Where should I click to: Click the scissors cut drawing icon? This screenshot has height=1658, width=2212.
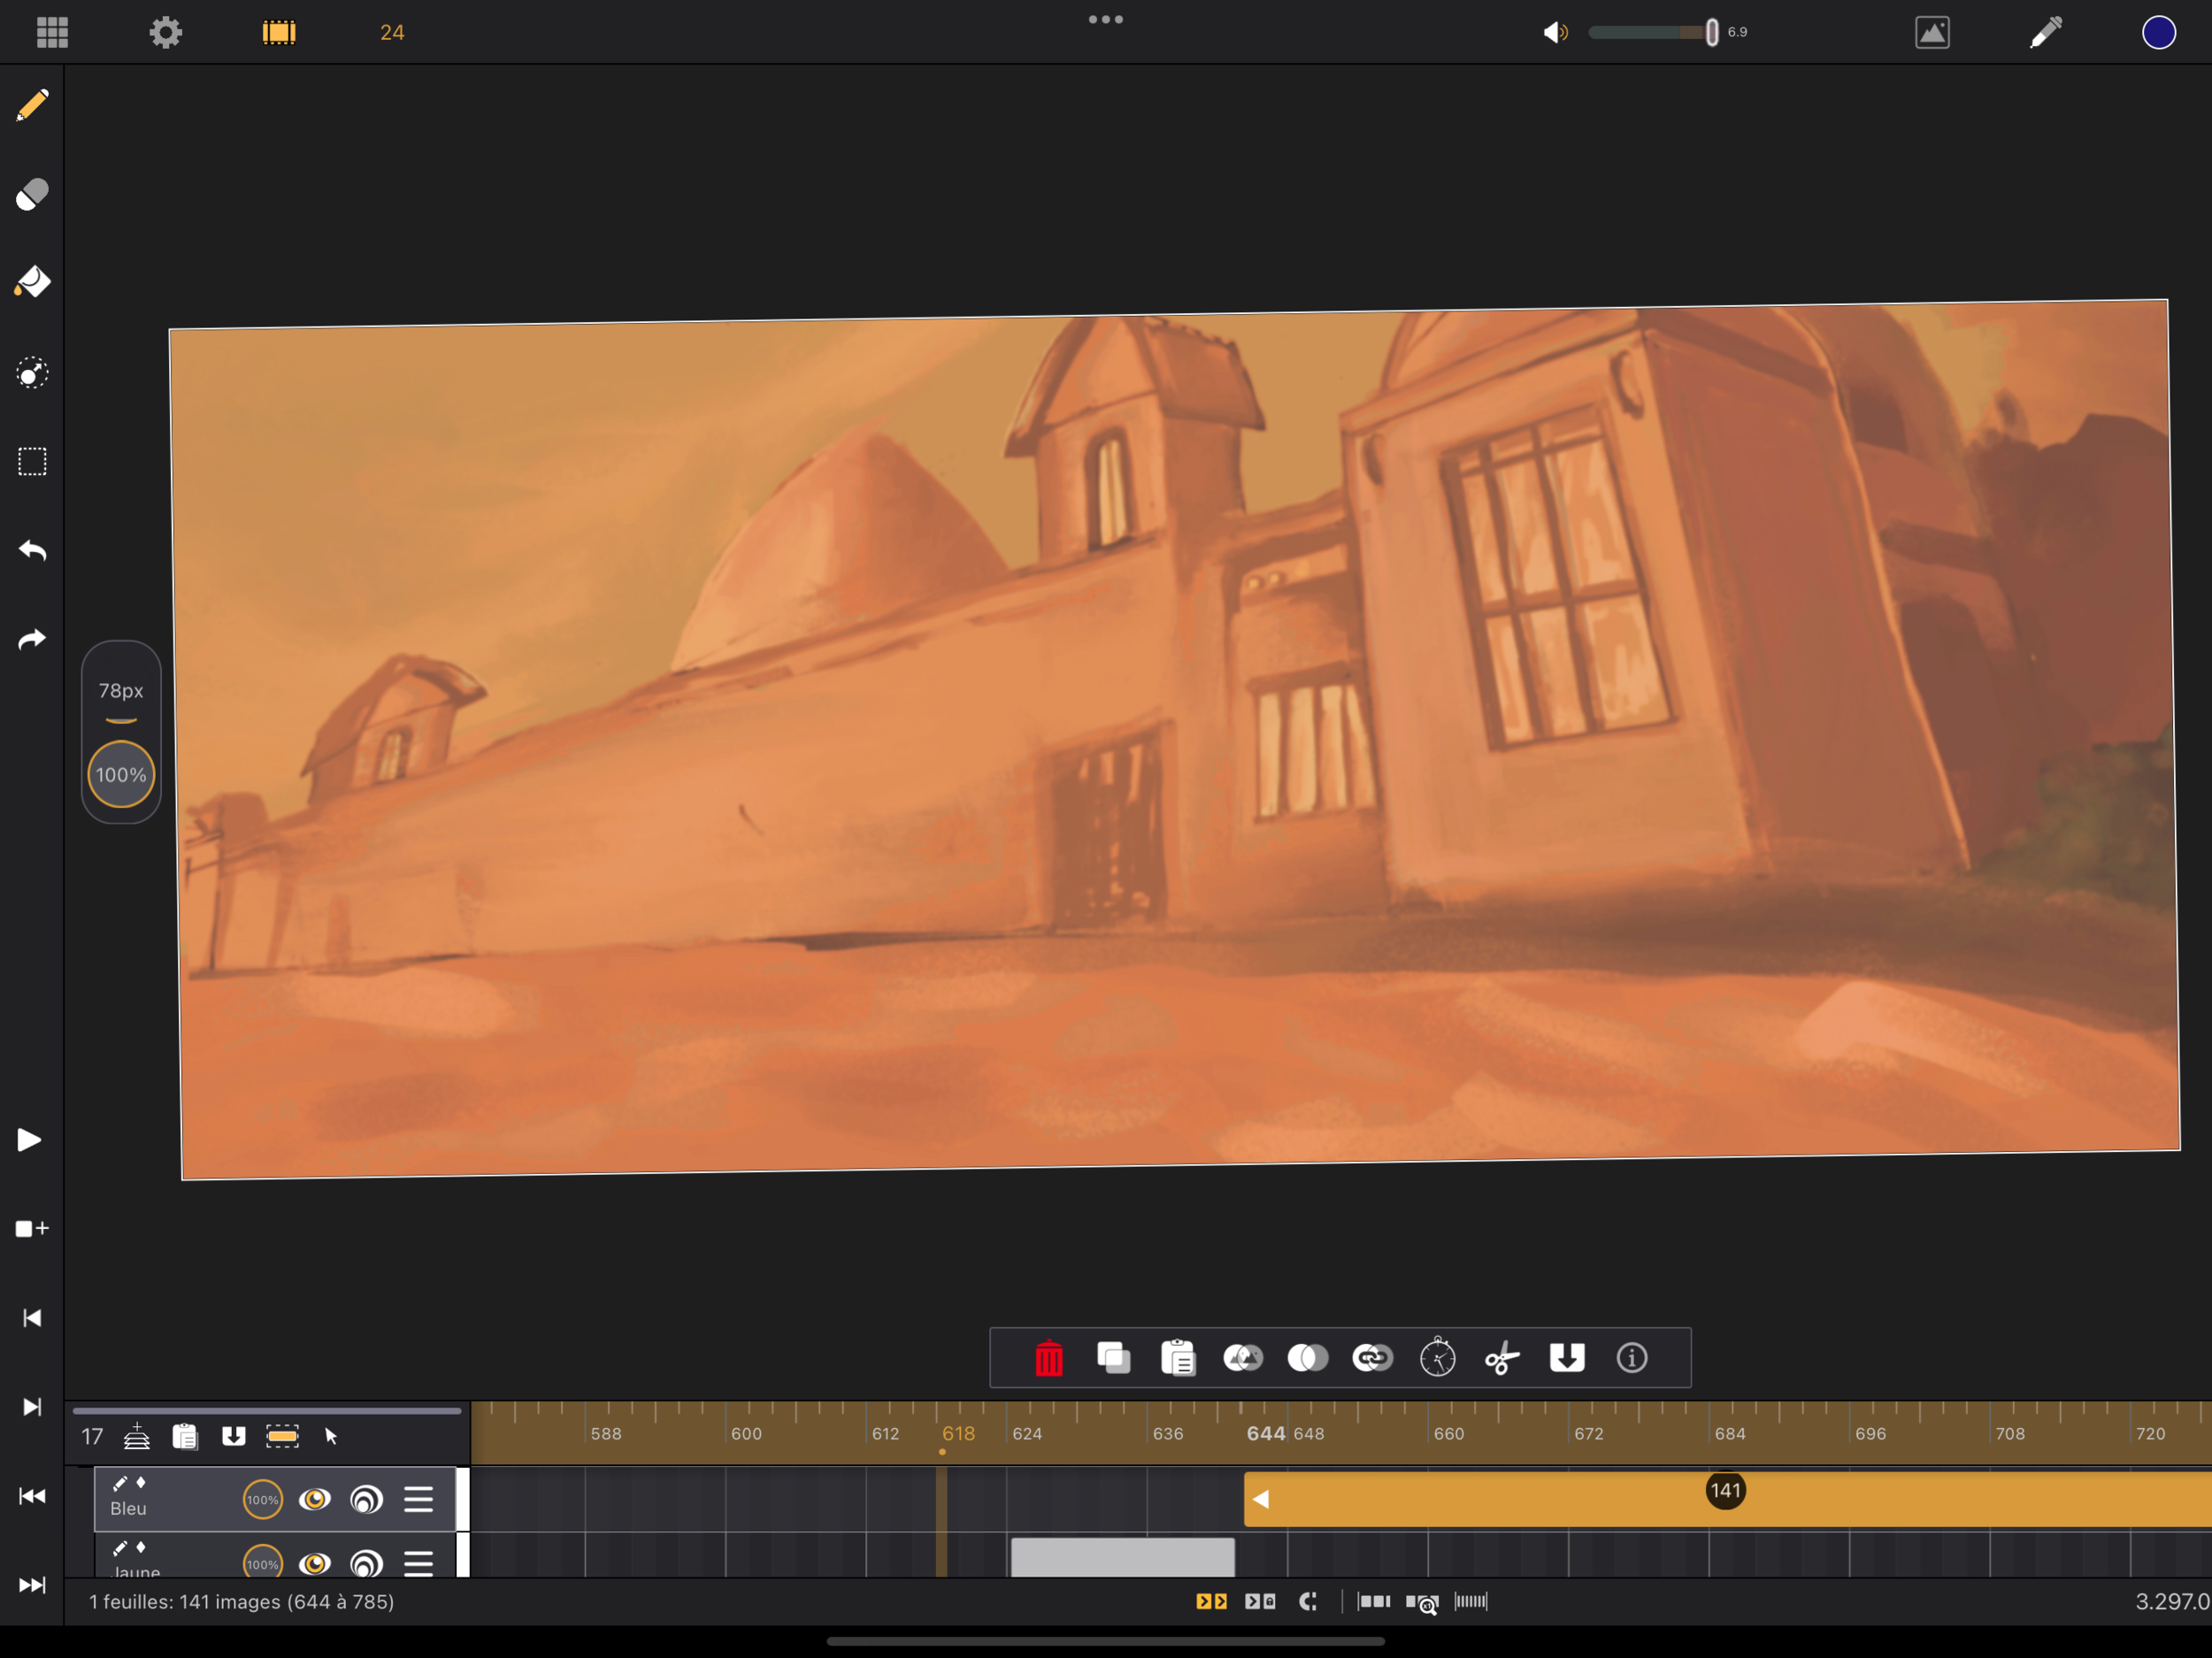[1502, 1358]
